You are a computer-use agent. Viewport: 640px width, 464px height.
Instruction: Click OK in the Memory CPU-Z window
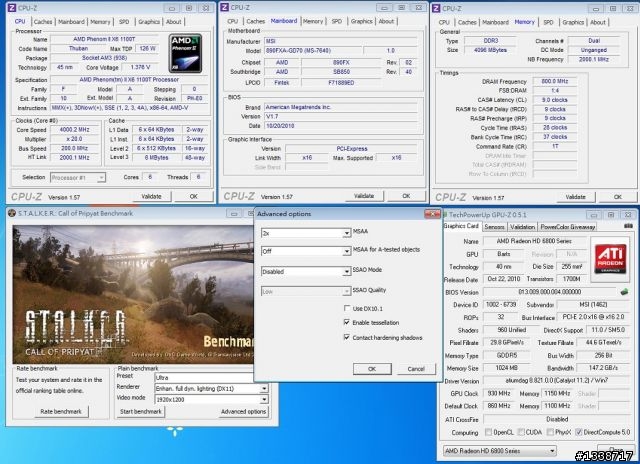pyautogui.click(x=618, y=197)
